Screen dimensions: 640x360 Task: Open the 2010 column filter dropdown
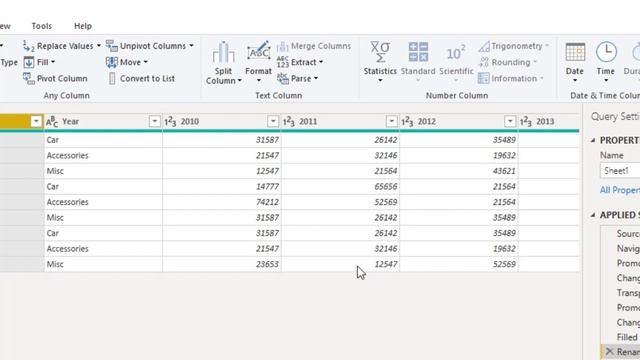tap(273, 121)
